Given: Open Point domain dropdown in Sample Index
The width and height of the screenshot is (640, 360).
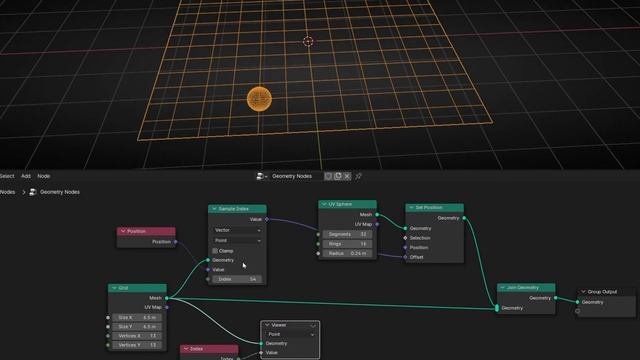Looking at the screenshot, I should pyautogui.click(x=237, y=240).
